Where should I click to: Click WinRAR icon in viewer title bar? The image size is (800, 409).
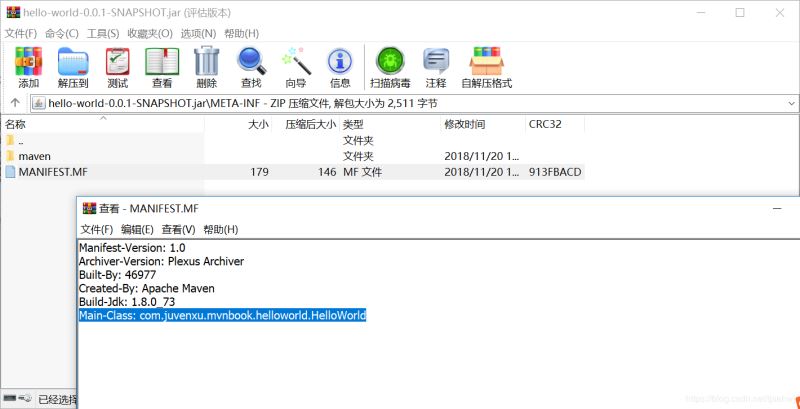click(x=89, y=208)
